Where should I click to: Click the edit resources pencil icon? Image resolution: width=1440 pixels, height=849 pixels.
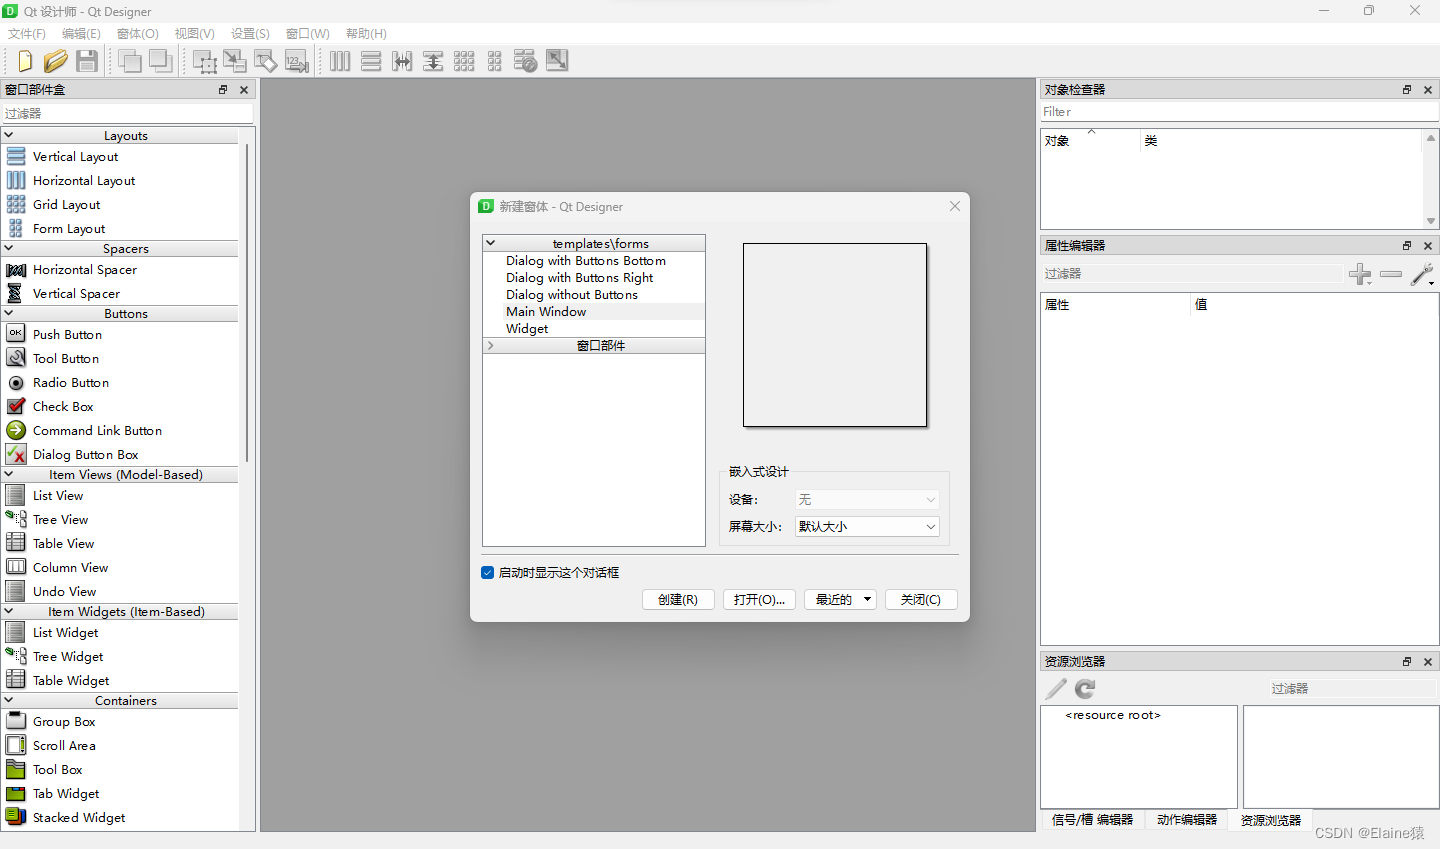[x=1056, y=688]
